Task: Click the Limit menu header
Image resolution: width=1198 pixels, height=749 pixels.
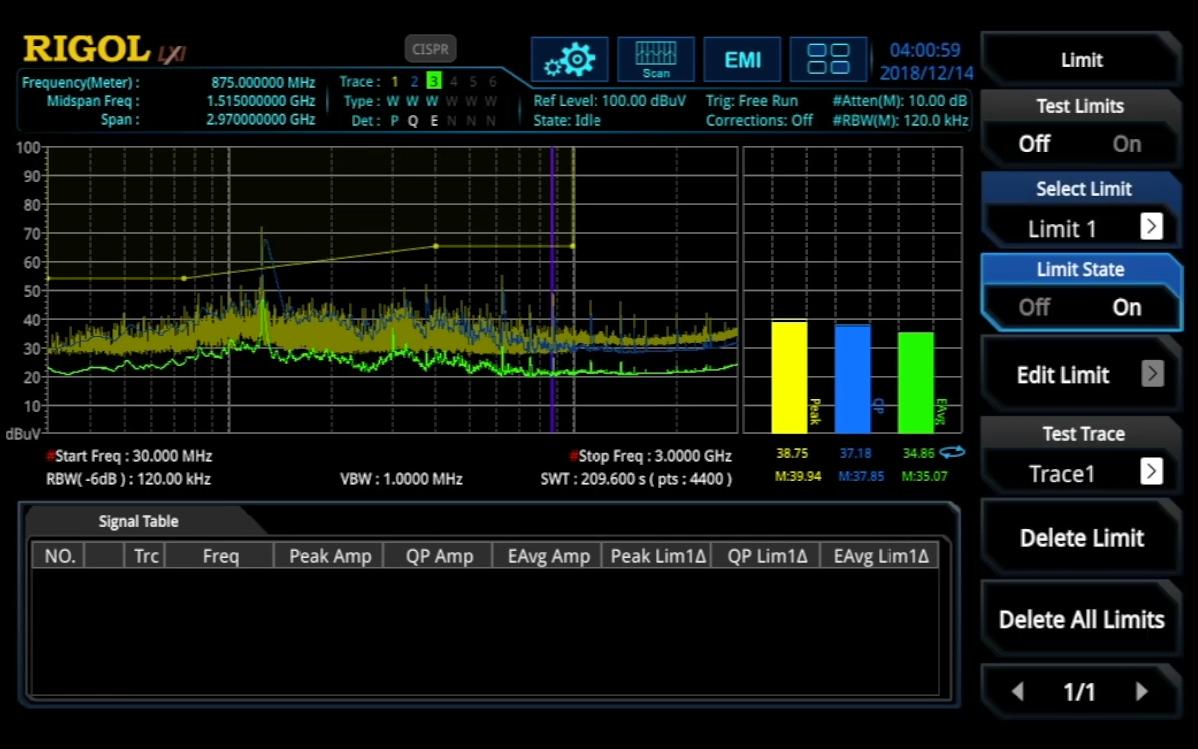Action: tap(1080, 60)
